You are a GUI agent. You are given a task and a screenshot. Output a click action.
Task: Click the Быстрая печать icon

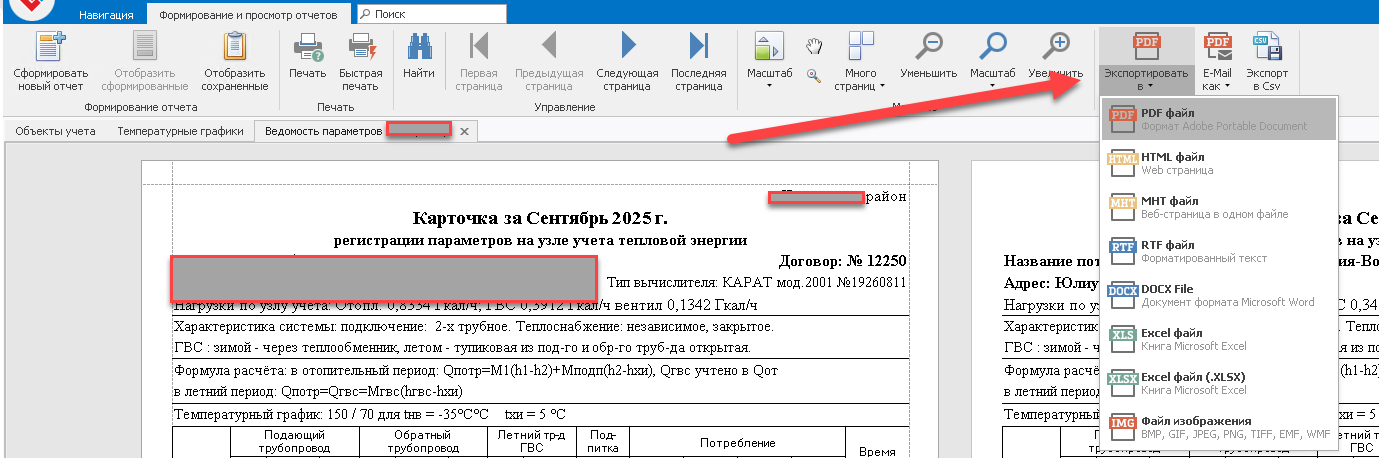coord(360,48)
